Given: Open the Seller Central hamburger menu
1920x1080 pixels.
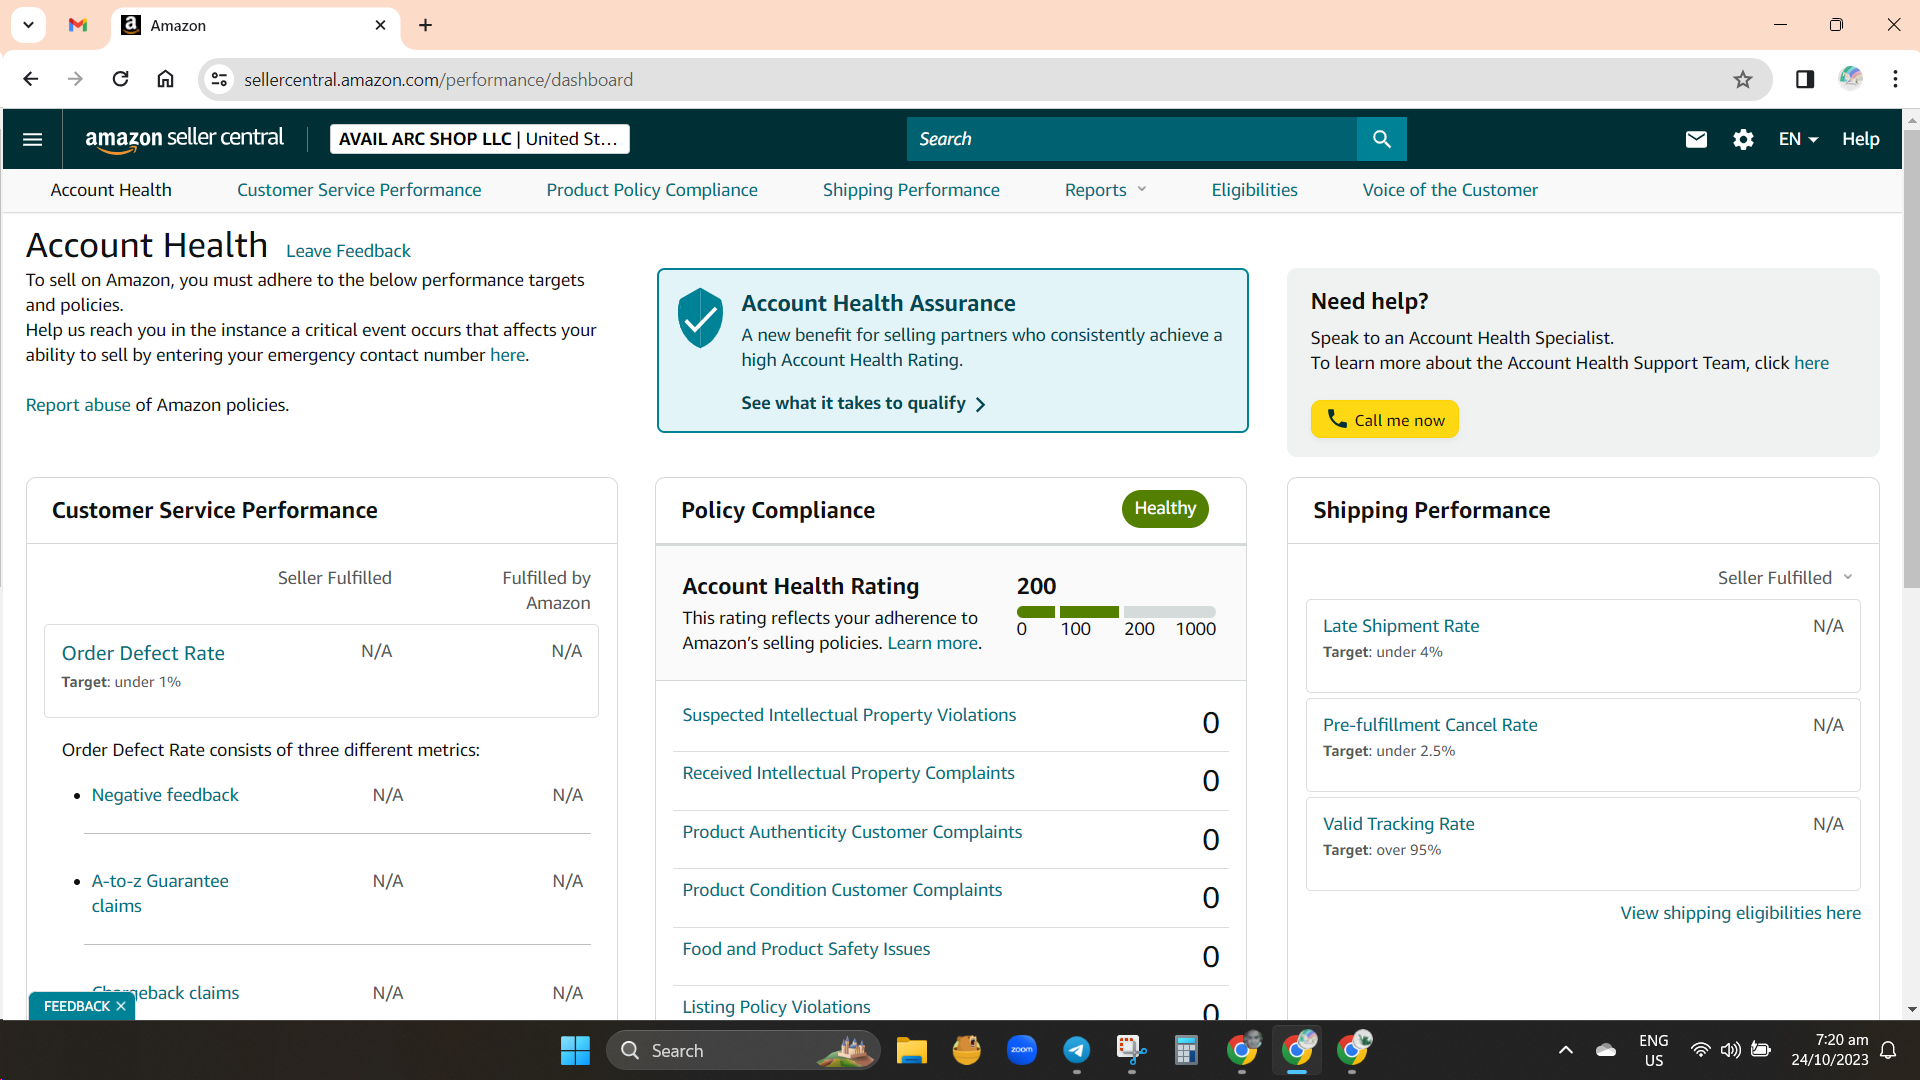Looking at the screenshot, I should (32, 139).
